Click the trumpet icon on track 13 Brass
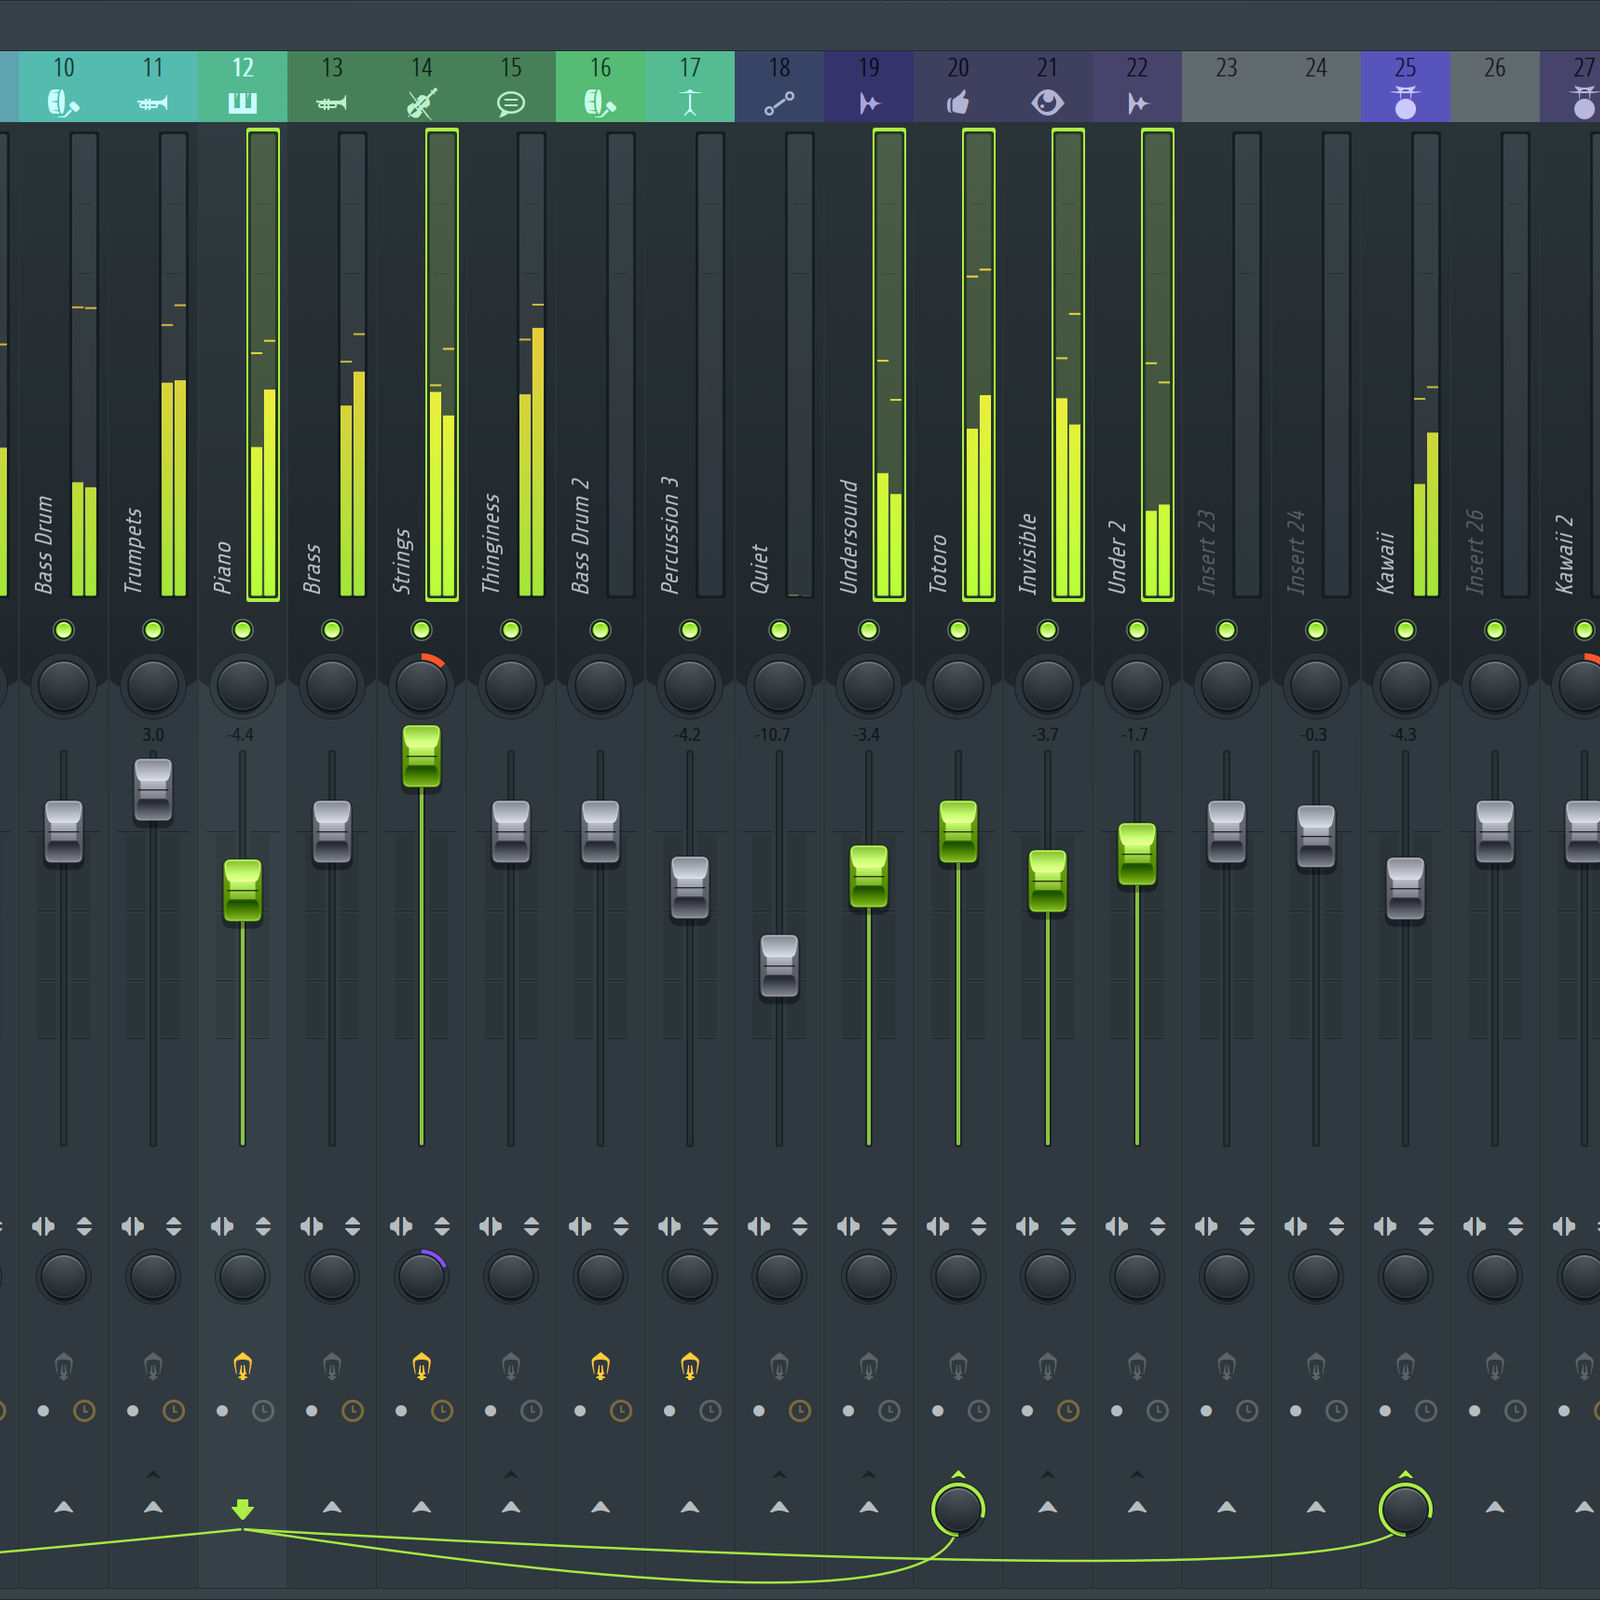This screenshot has height=1600, width=1600. click(x=331, y=103)
